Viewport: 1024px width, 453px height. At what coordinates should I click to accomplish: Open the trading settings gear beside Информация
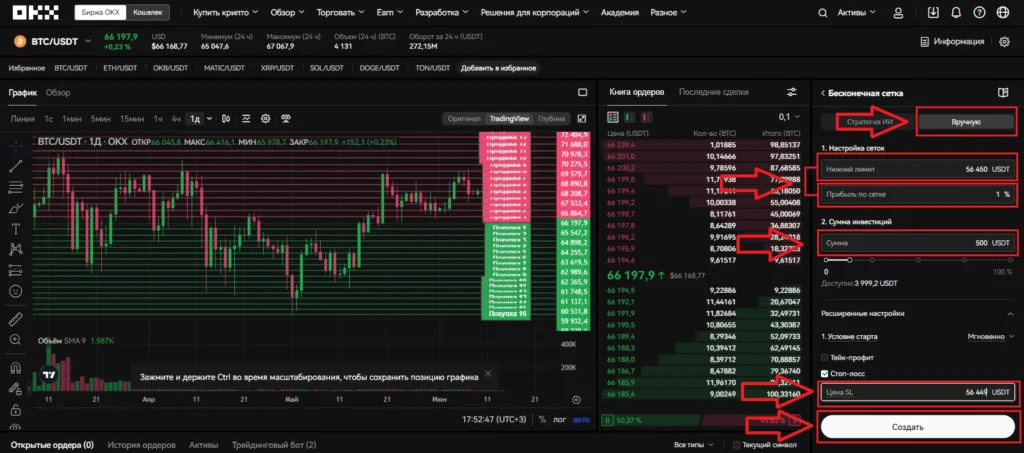(x=1004, y=42)
